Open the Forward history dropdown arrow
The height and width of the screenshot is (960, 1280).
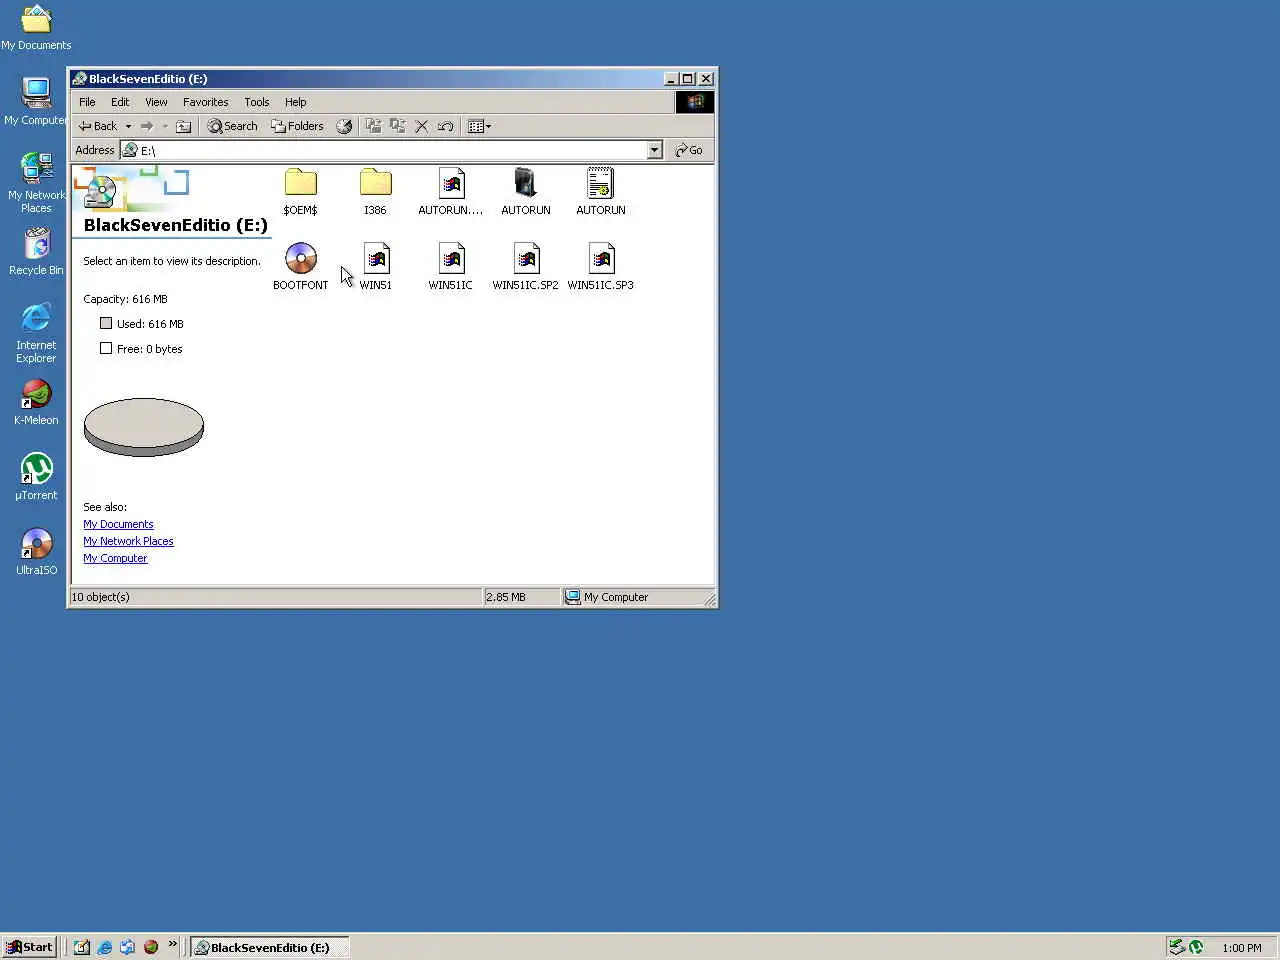pos(165,126)
